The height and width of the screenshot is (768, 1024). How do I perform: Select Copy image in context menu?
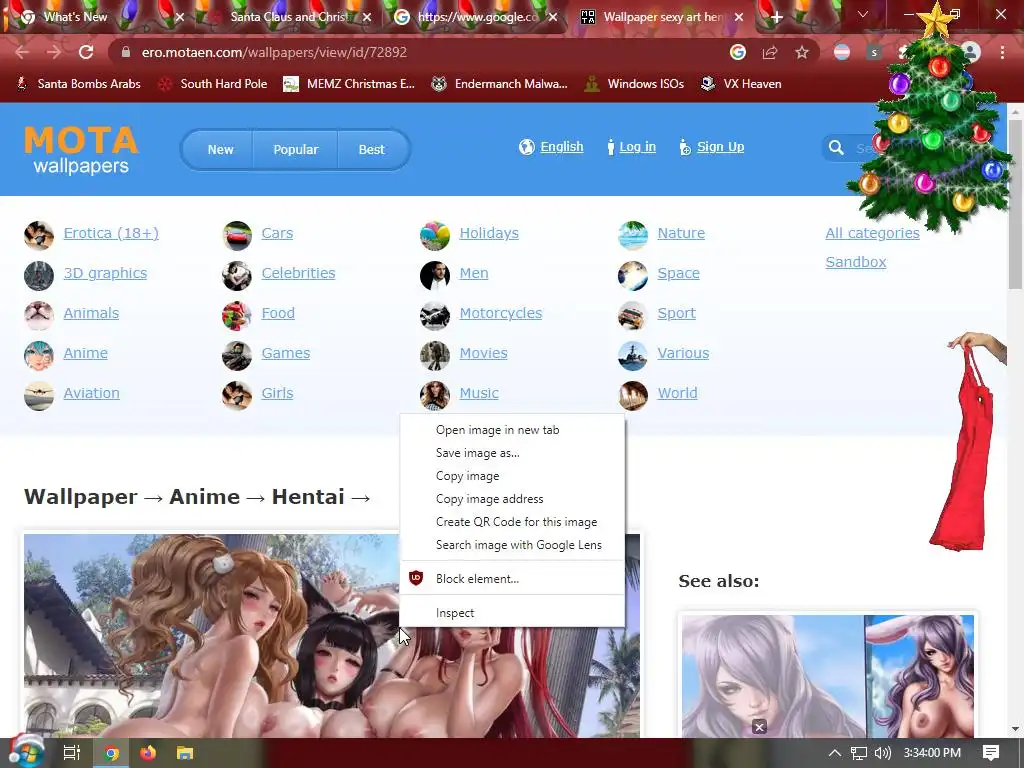coord(468,475)
